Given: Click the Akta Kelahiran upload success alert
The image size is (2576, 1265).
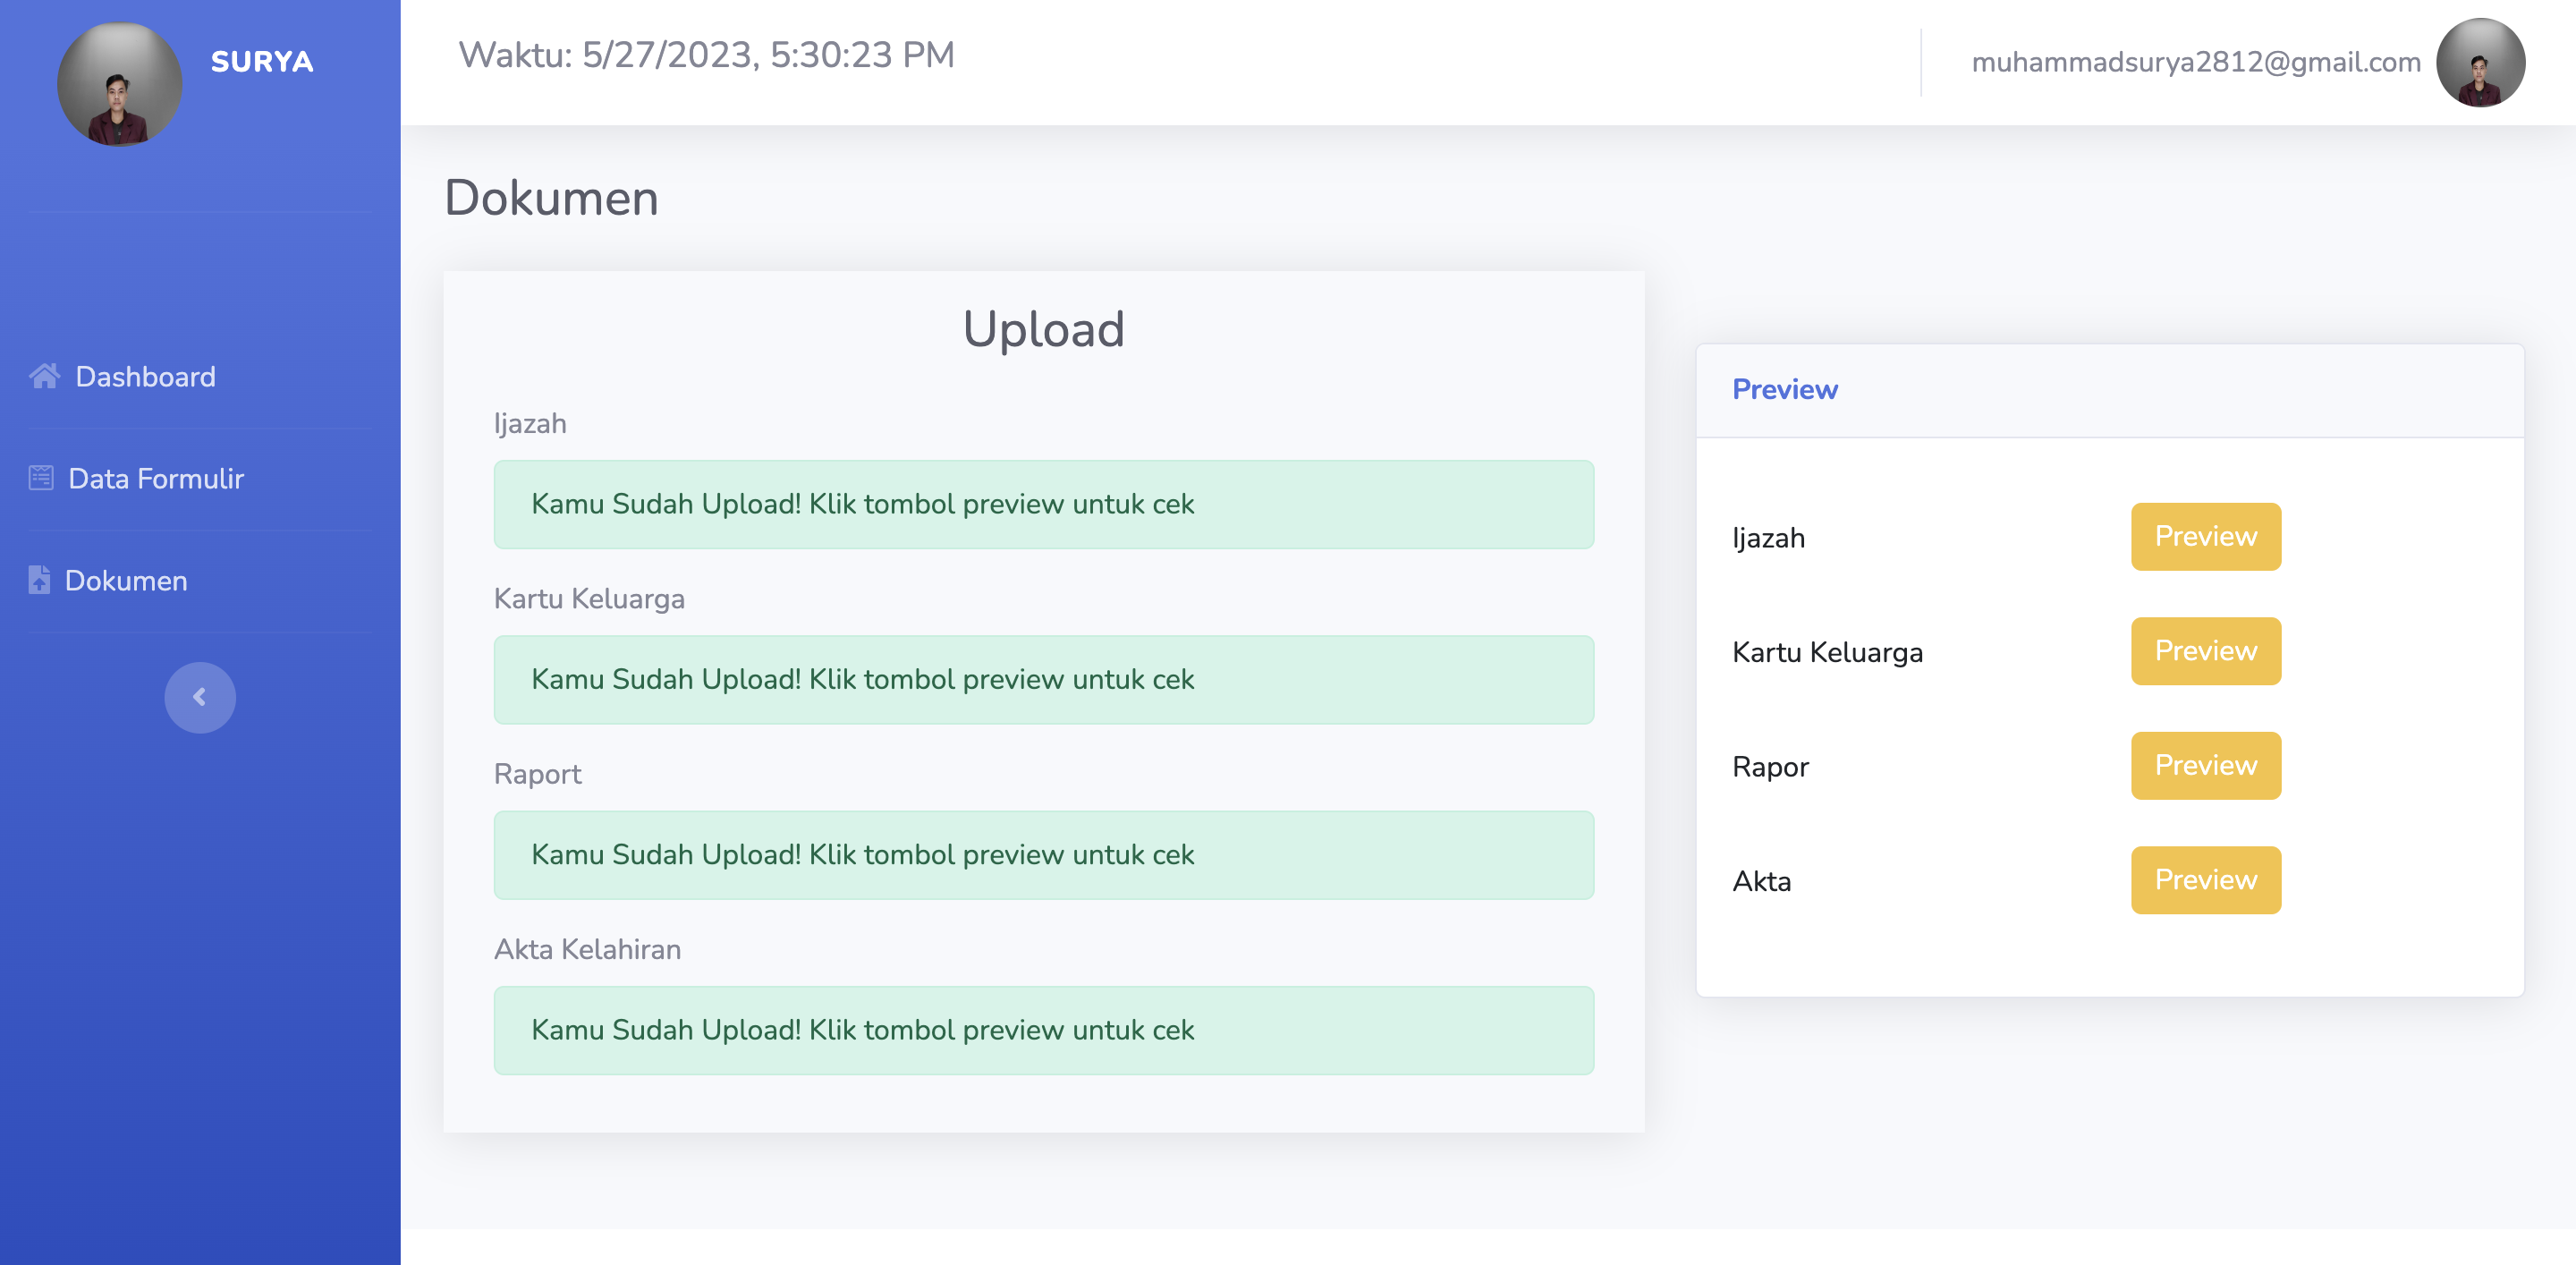Looking at the screenshot, I should tap(1043, 1030).
